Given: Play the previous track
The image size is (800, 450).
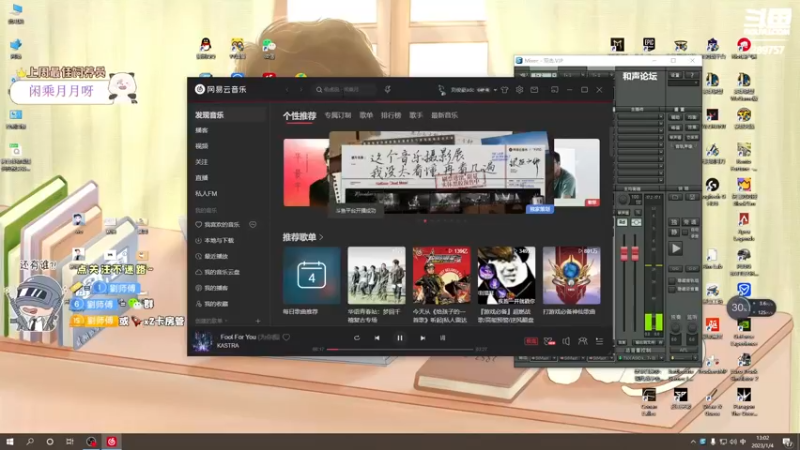Looking at the screenshot, I should [x=377, y=338].
